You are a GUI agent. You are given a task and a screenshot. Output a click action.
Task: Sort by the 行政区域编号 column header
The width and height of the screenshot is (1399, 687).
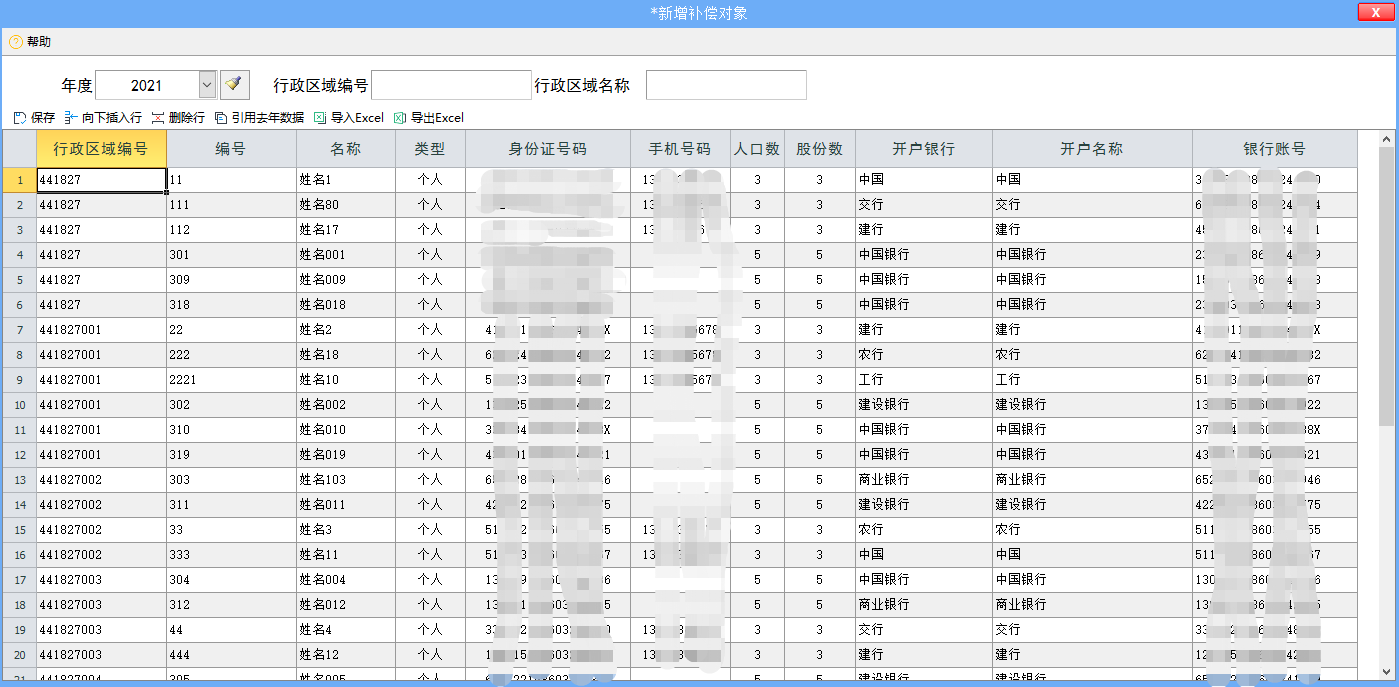coord(101,149)
